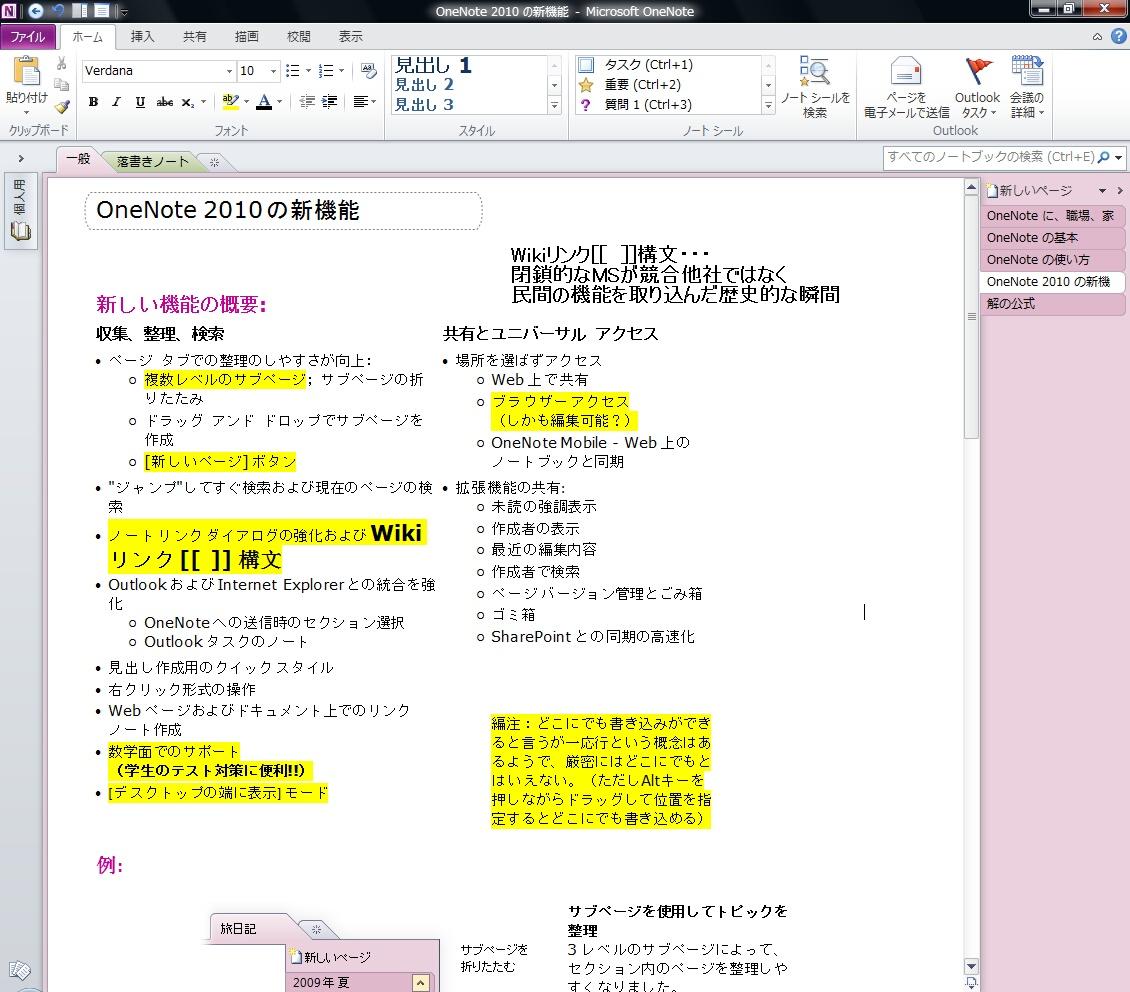Viewport: 1130px width, 992px height.
Task: Open the numbering style dropdown arrow
Action: tap(342, 71)
